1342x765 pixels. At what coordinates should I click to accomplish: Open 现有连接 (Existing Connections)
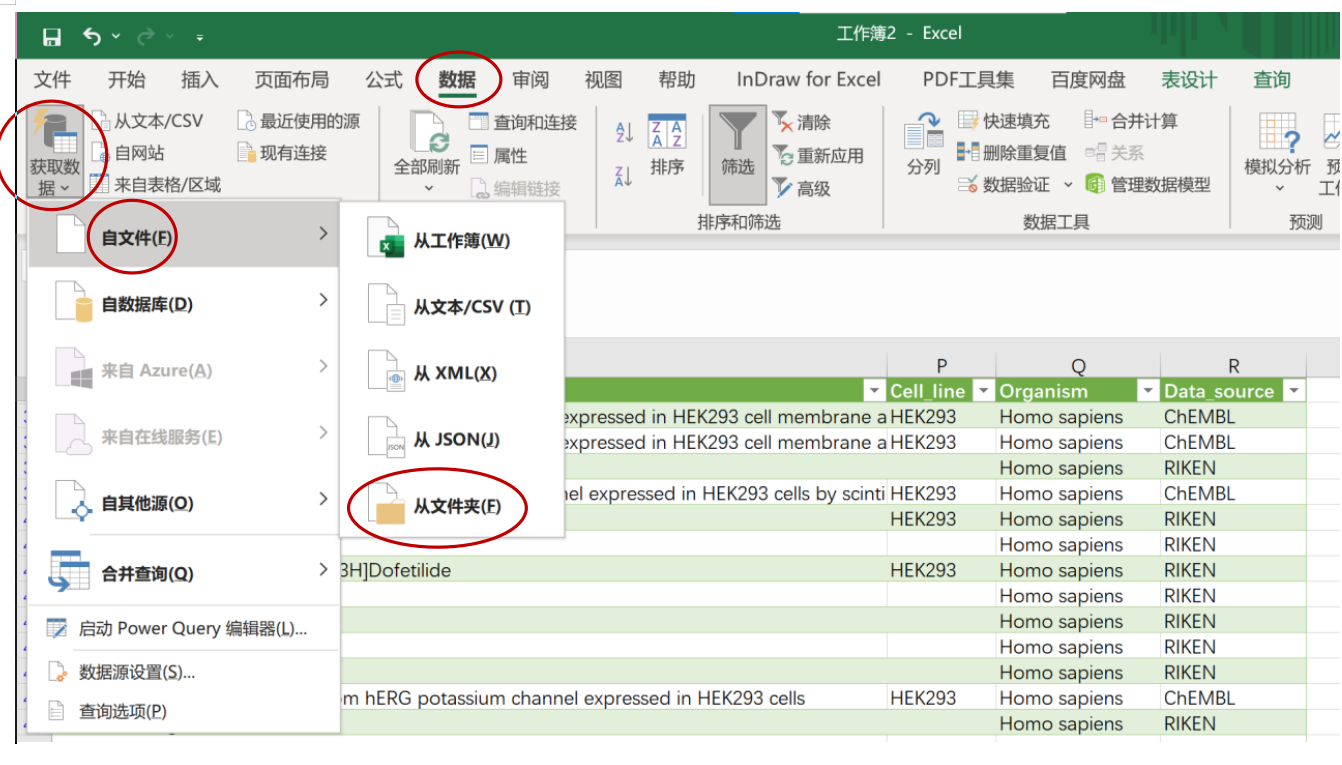click(282, 153)
